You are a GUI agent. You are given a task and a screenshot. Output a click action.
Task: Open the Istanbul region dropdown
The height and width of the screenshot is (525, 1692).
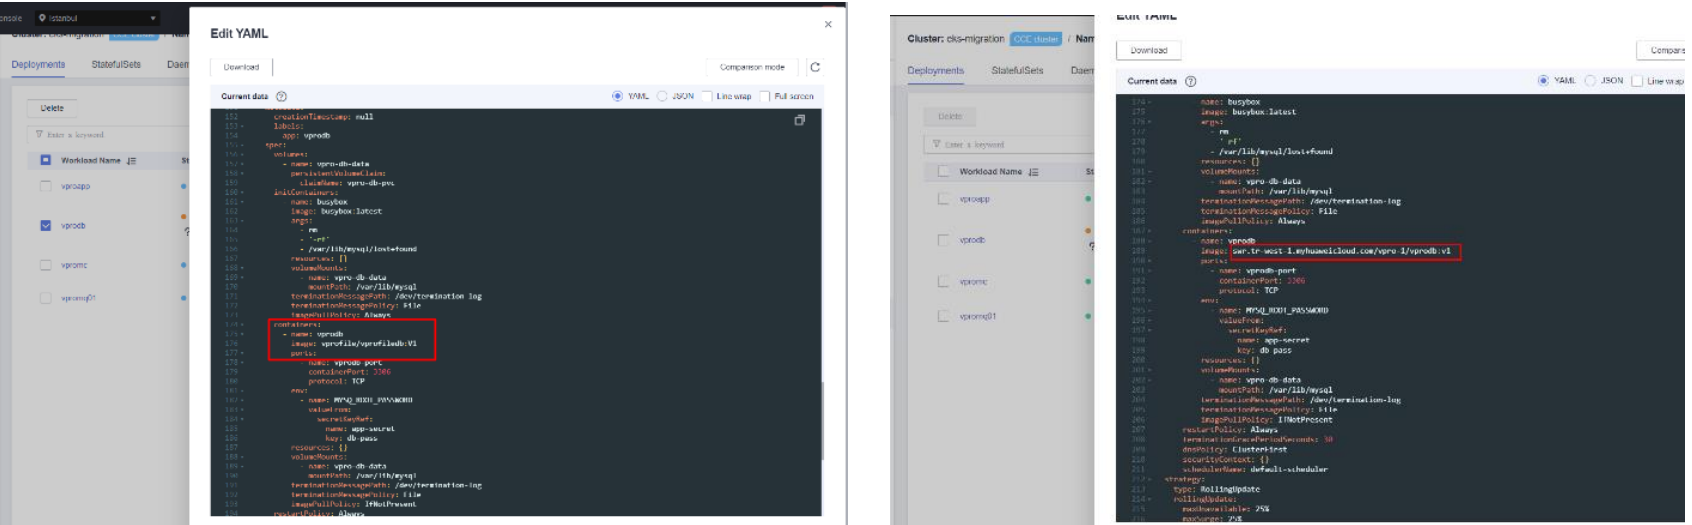tap(153, 18)
